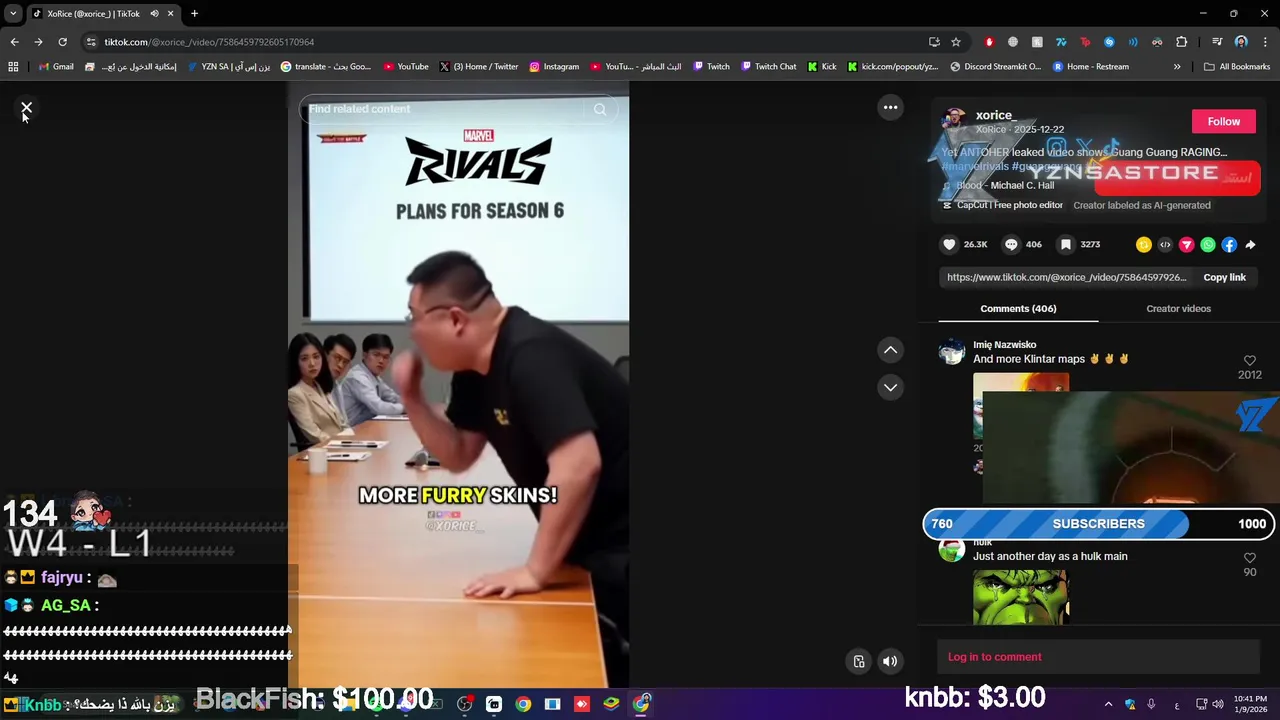Get the embed code via the embed icon
Viewport: 1280px width, 720px height.
[x=1165, y=244]
